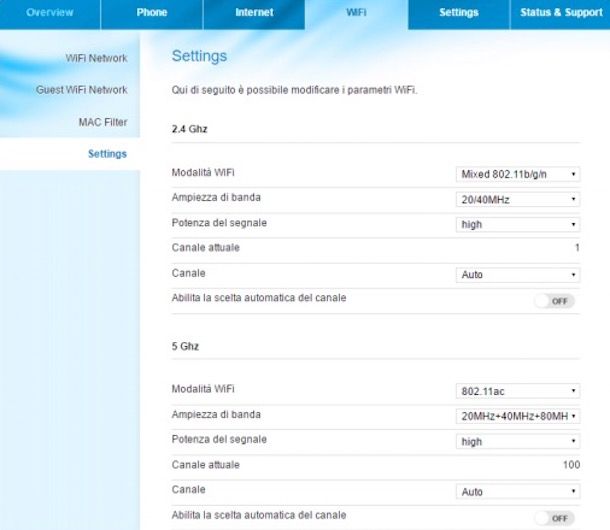Click 5 Ghz 'Abilita la scelta automatica' label

tap(259, 515)
